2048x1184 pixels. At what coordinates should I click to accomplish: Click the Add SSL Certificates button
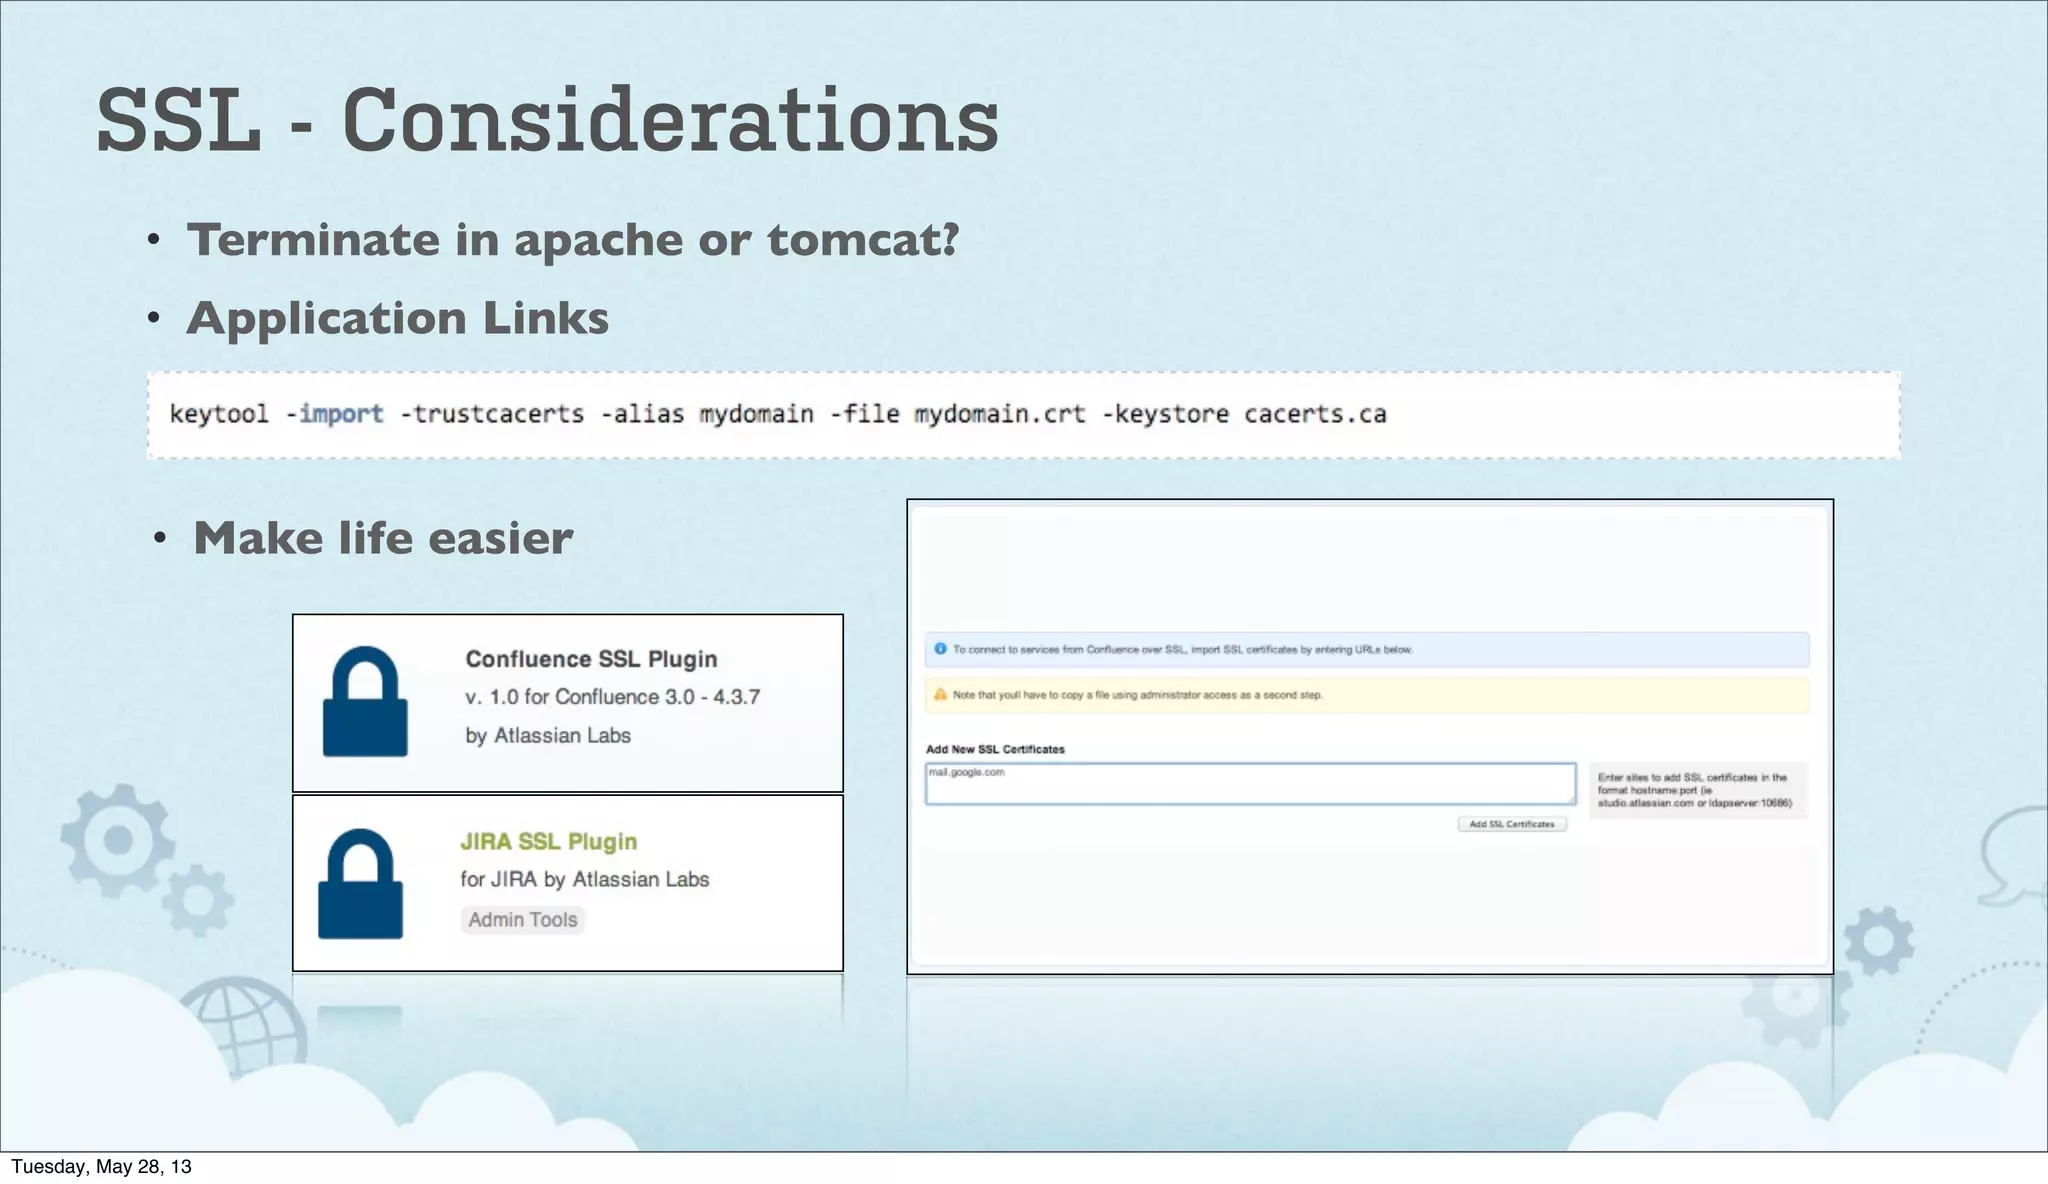[1512, 824]
